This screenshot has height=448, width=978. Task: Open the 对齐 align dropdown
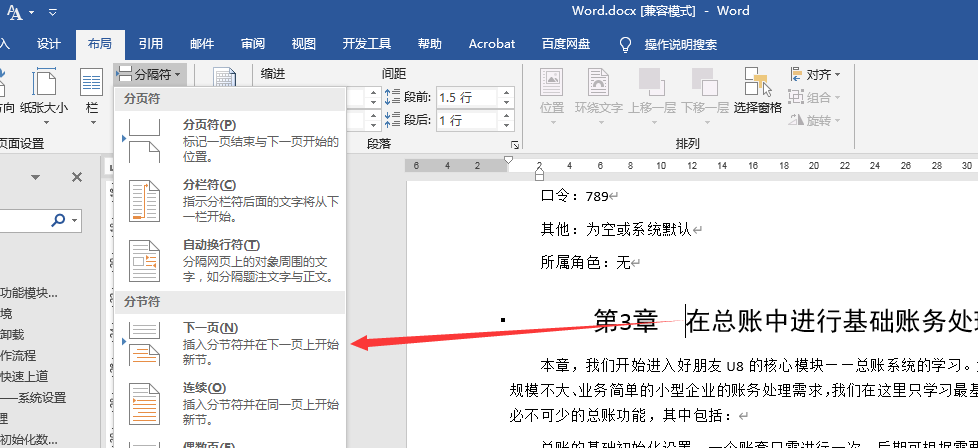pos(815,75)
